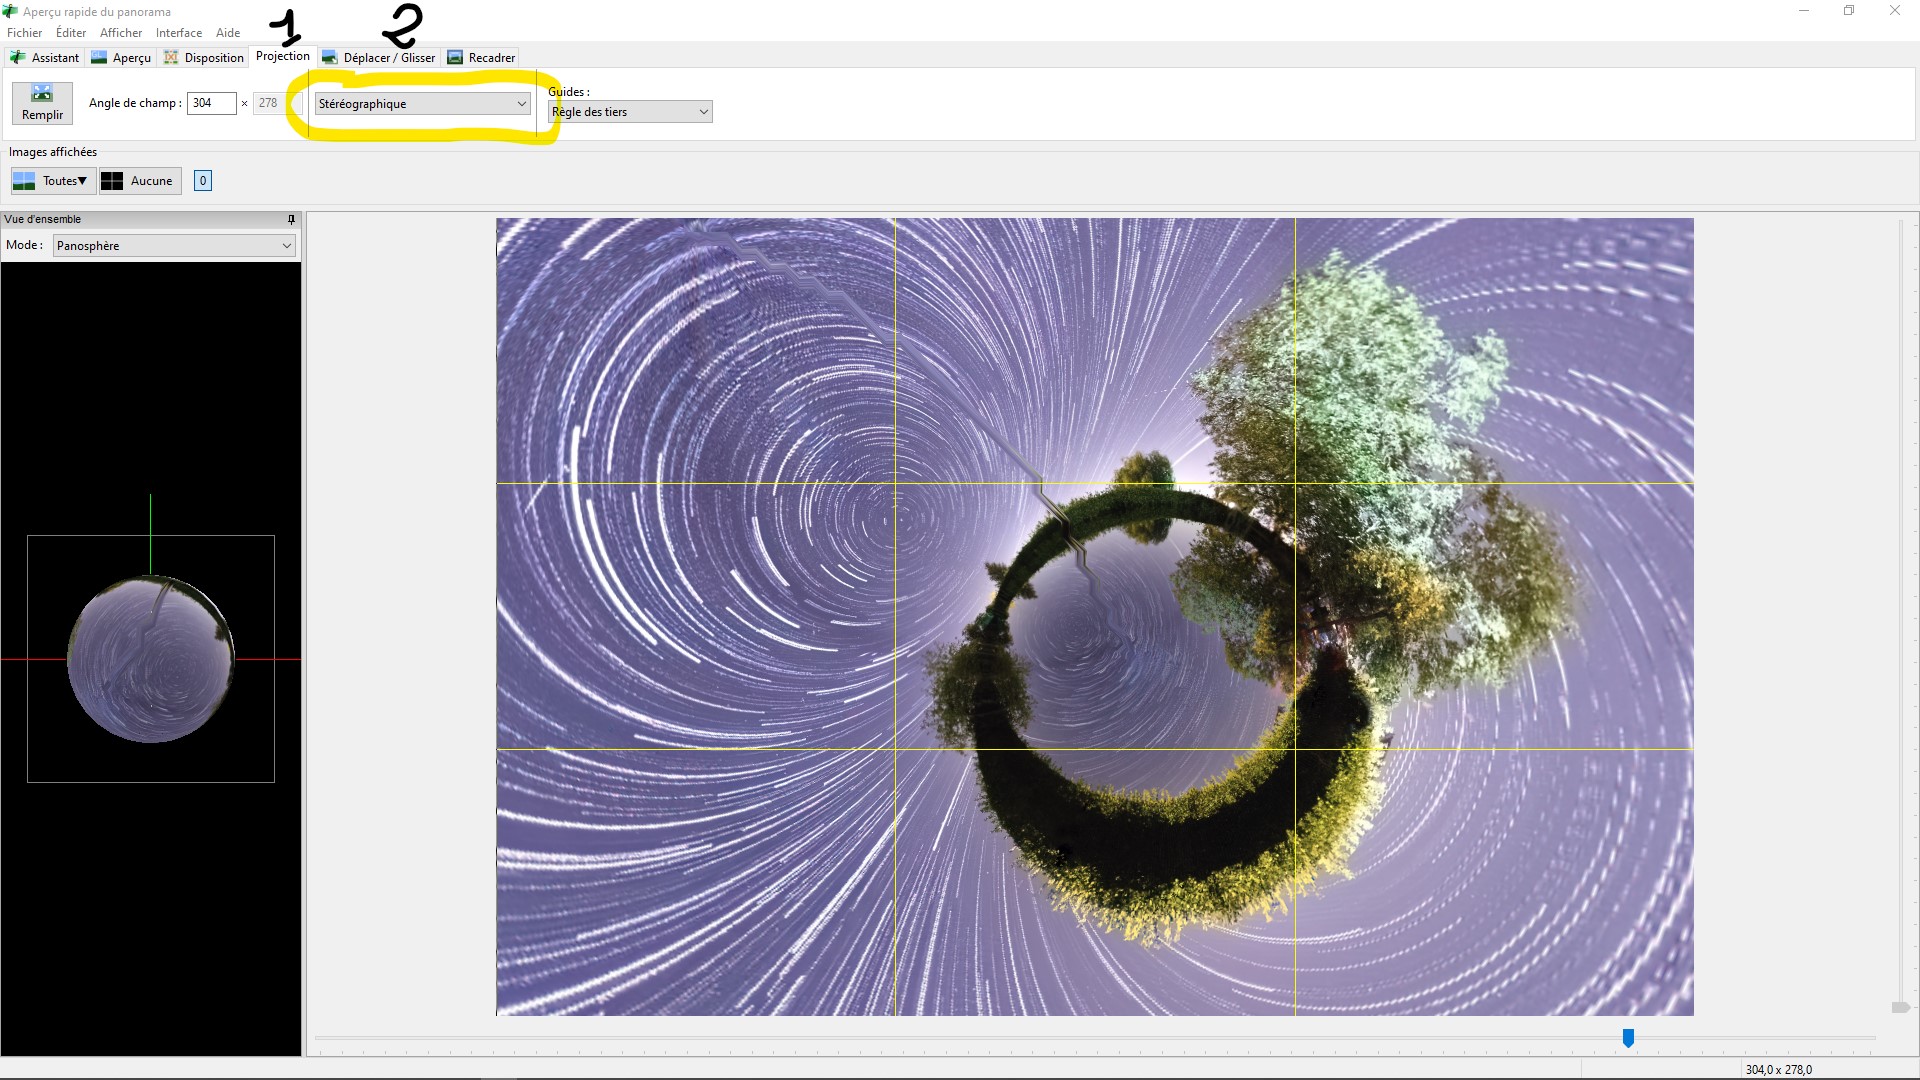
Task: Close the Aperçu rapide du panorama window
Action: (1894, 11)
